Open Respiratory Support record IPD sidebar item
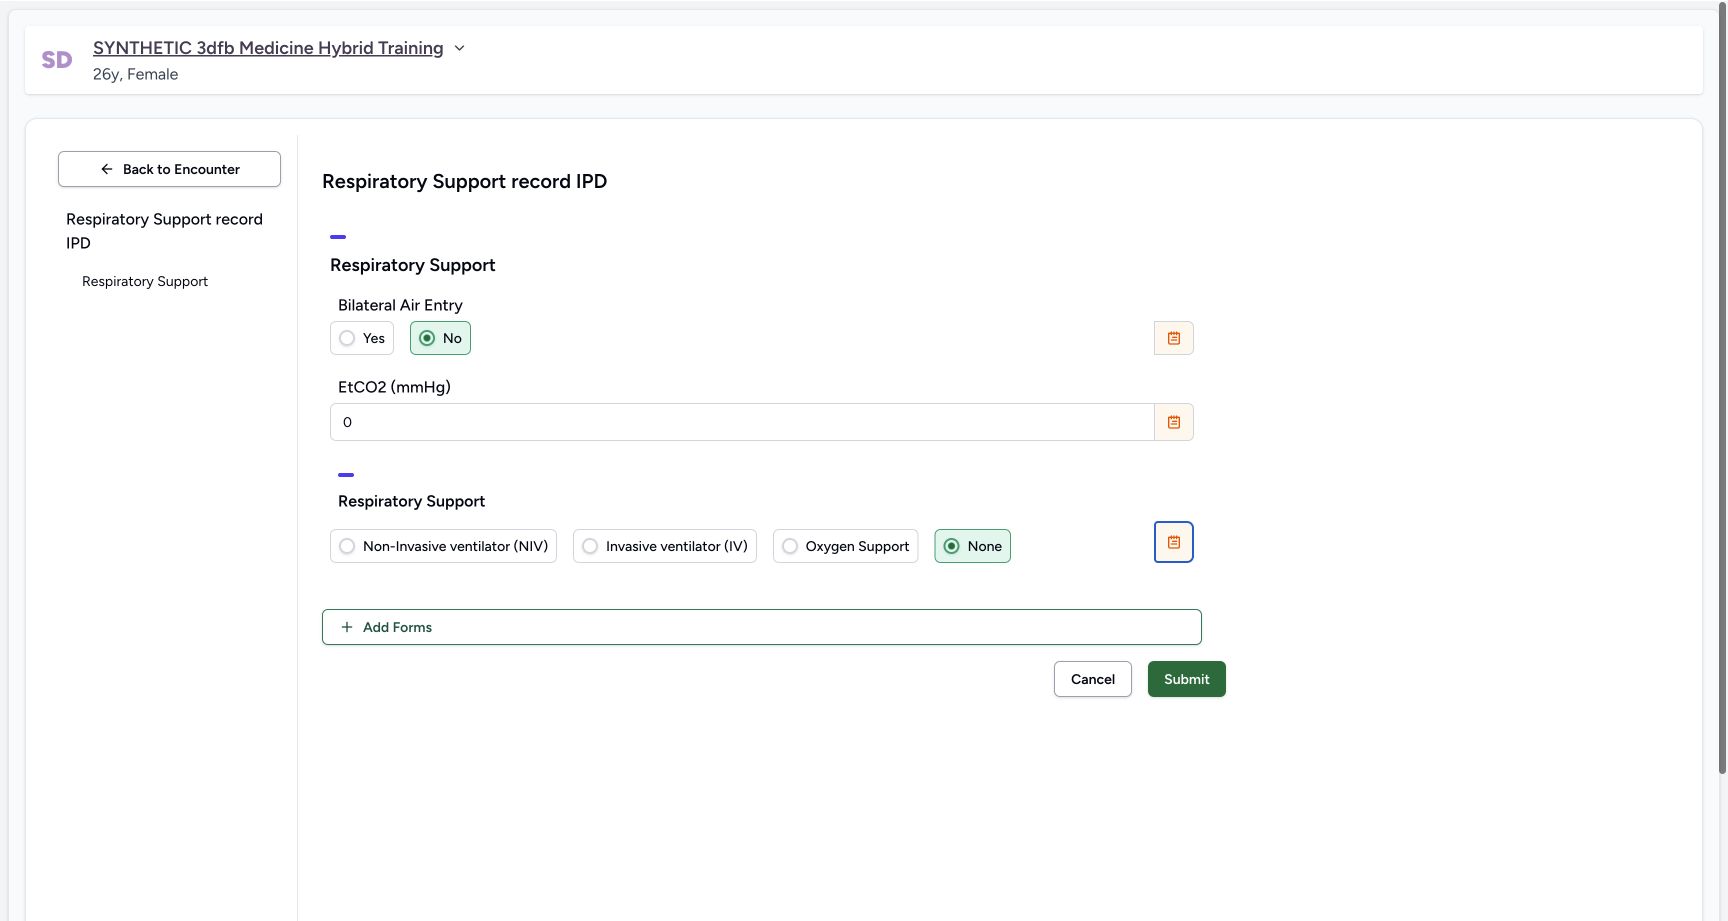The width and height of the screenshot is (1728, 921). click(165, 231)
